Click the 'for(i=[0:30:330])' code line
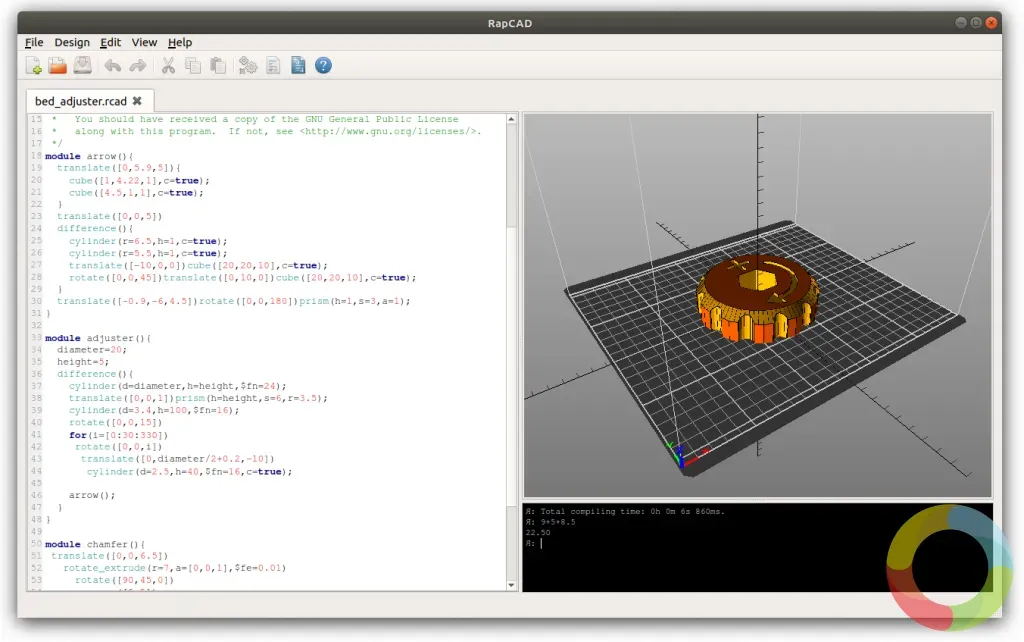This screenshot has height=642, width=1024. point(118,435)
